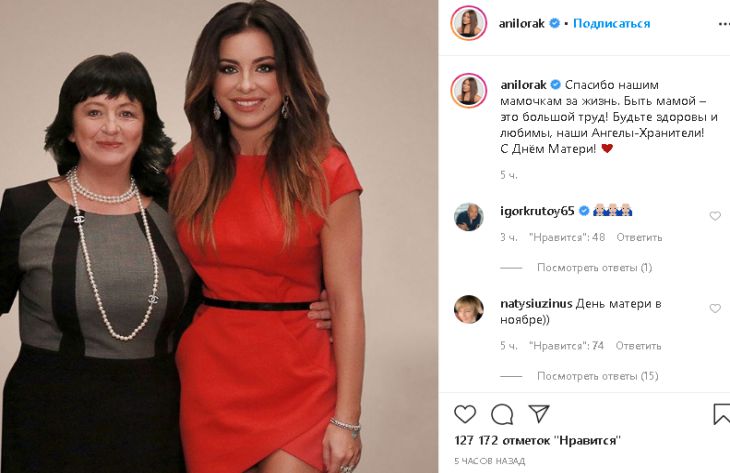Open anilorak username in post caption
730x473 pixels.
(x=523, y=85)
